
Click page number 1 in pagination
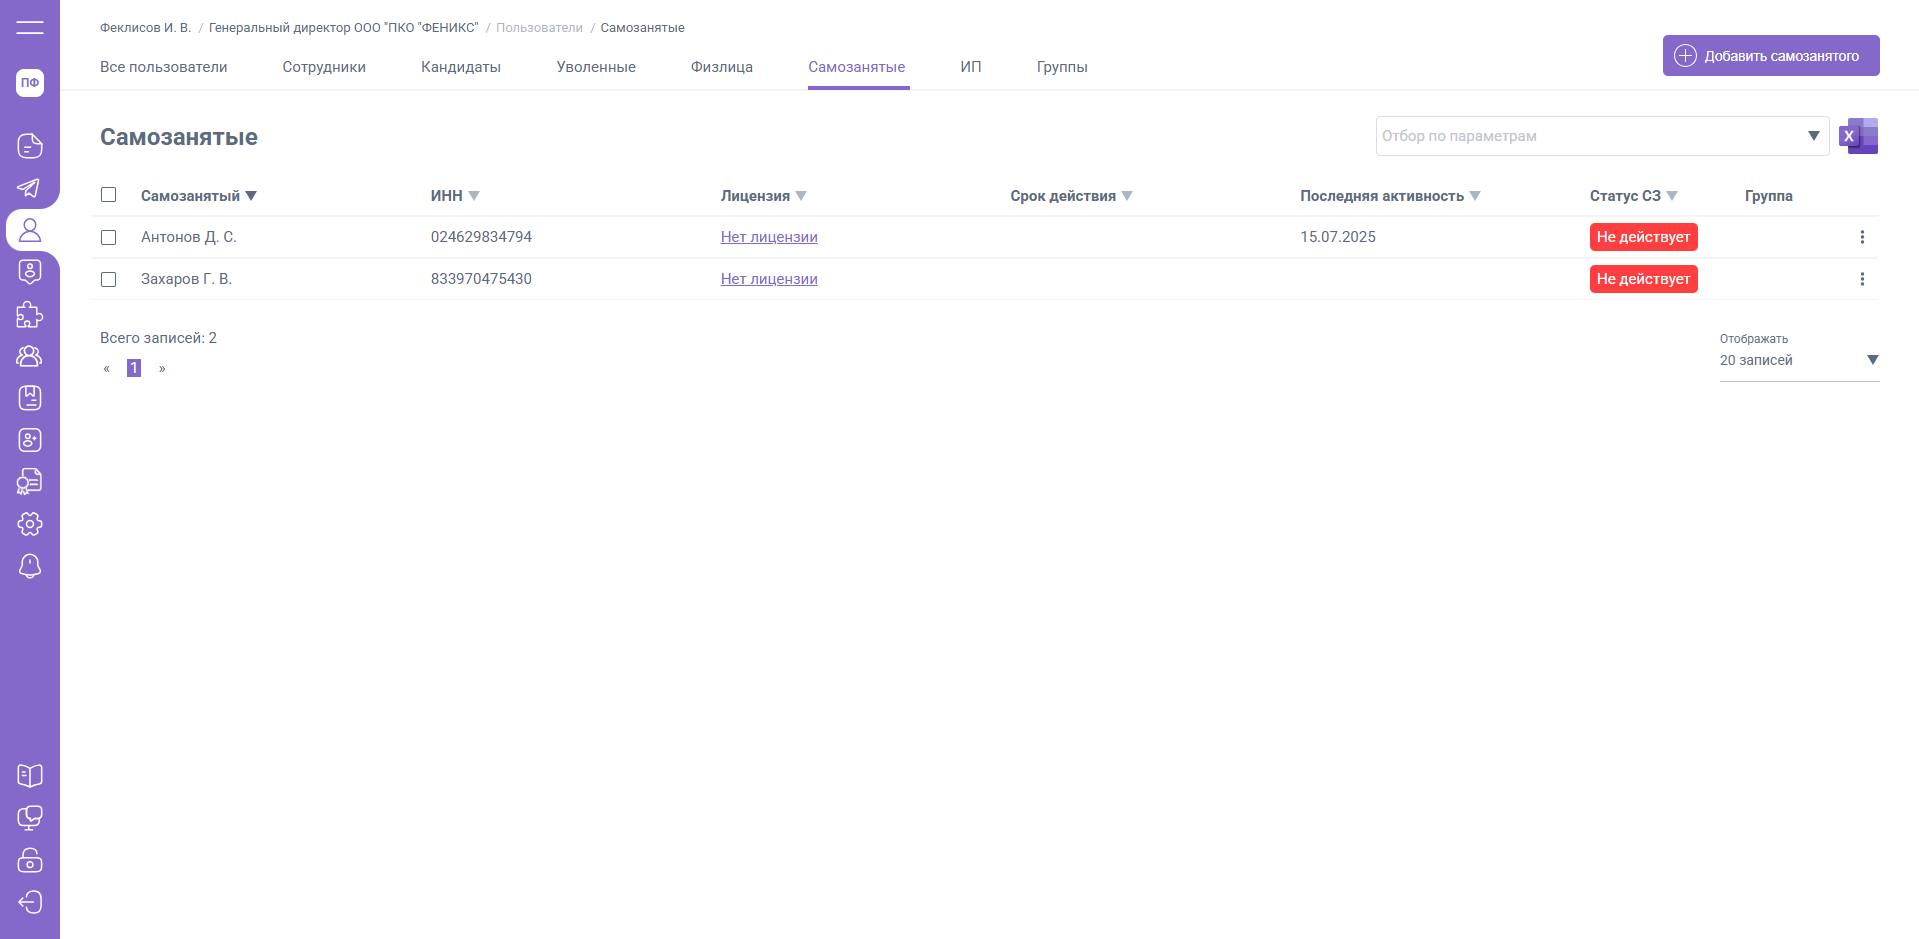click(134, 368)
